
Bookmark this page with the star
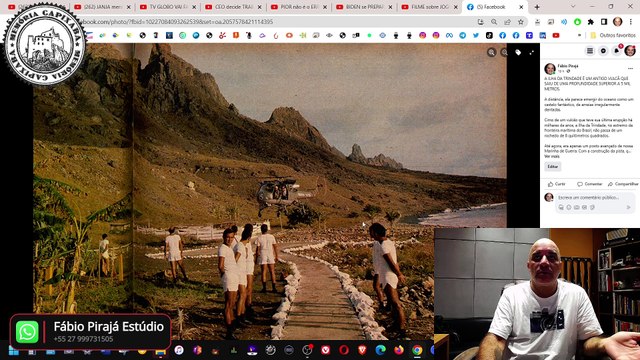point(521,22)
